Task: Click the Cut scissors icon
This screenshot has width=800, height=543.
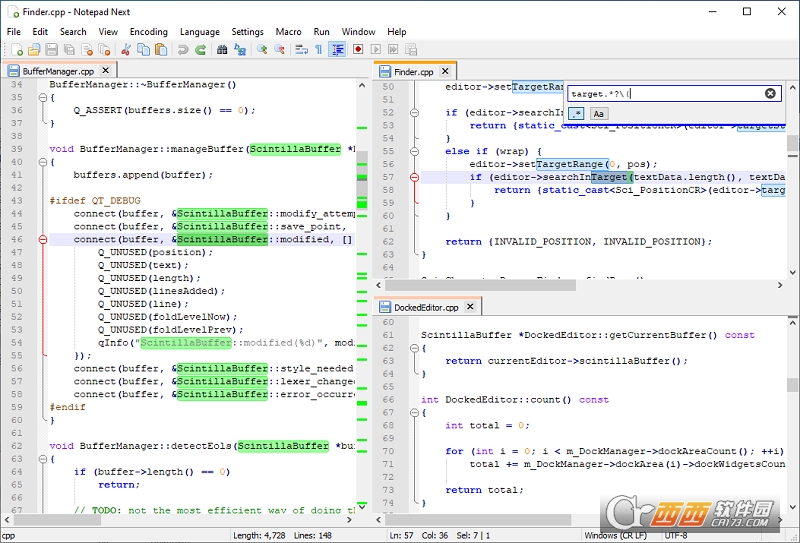Action: [x=127, y=49]
